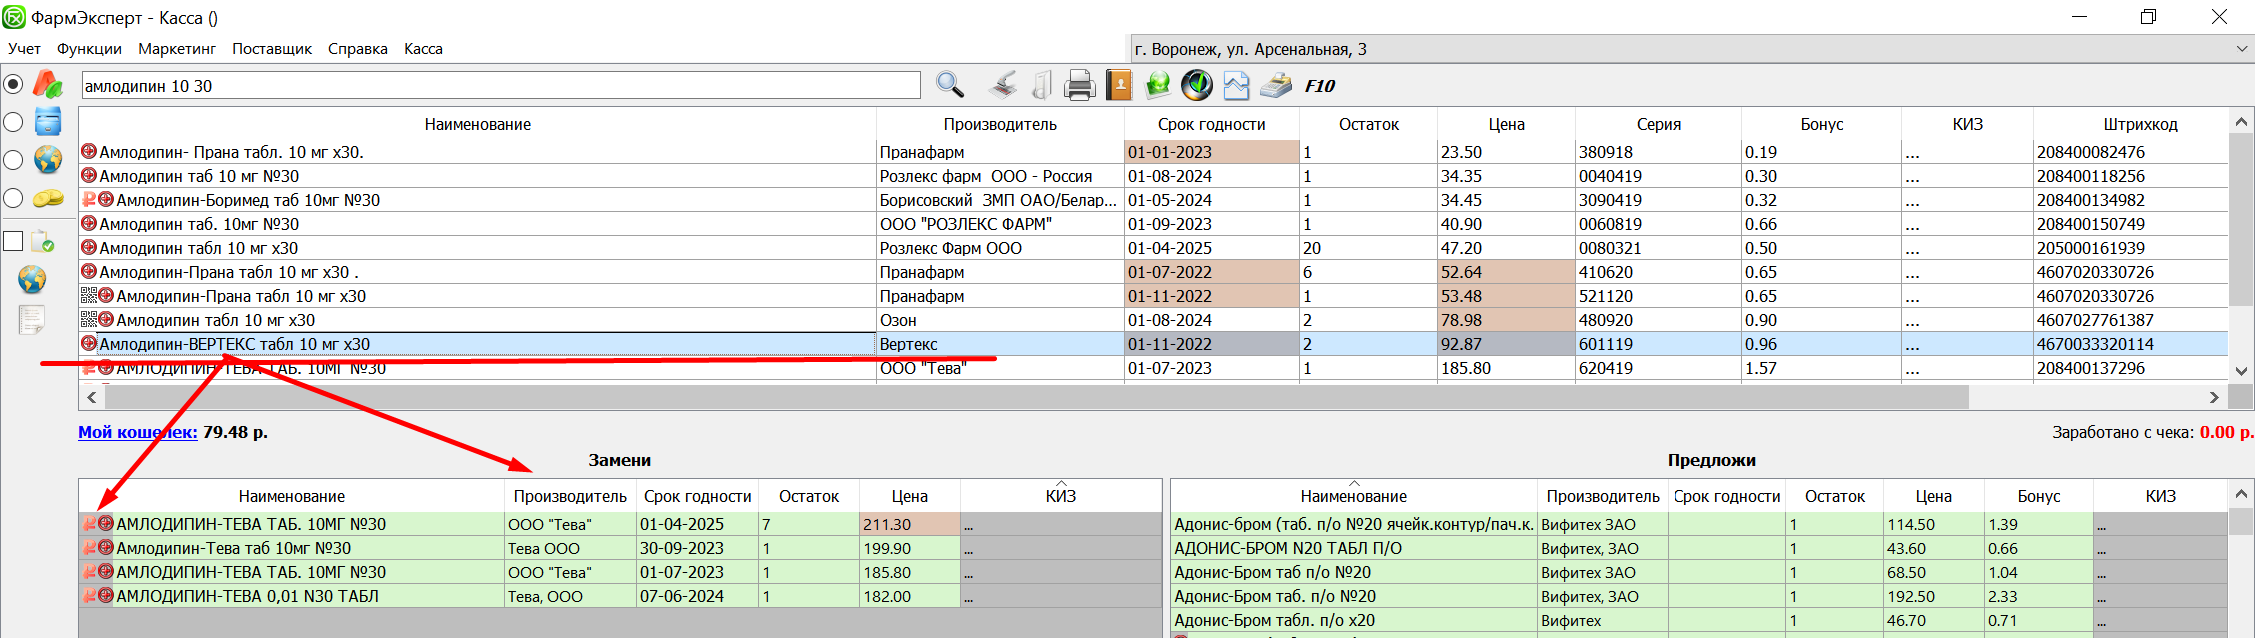Click the search field containing амлодипин 10 30
Viewport: 2255px width, 638px height.
point(500,86)
